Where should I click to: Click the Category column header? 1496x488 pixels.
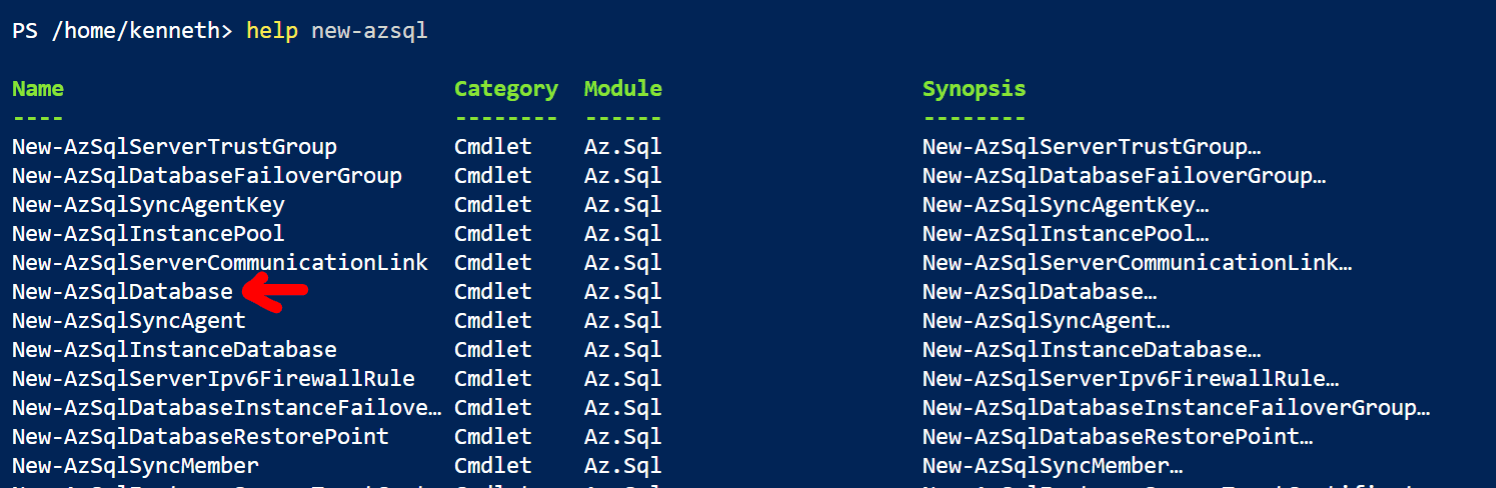click(506, 89)
